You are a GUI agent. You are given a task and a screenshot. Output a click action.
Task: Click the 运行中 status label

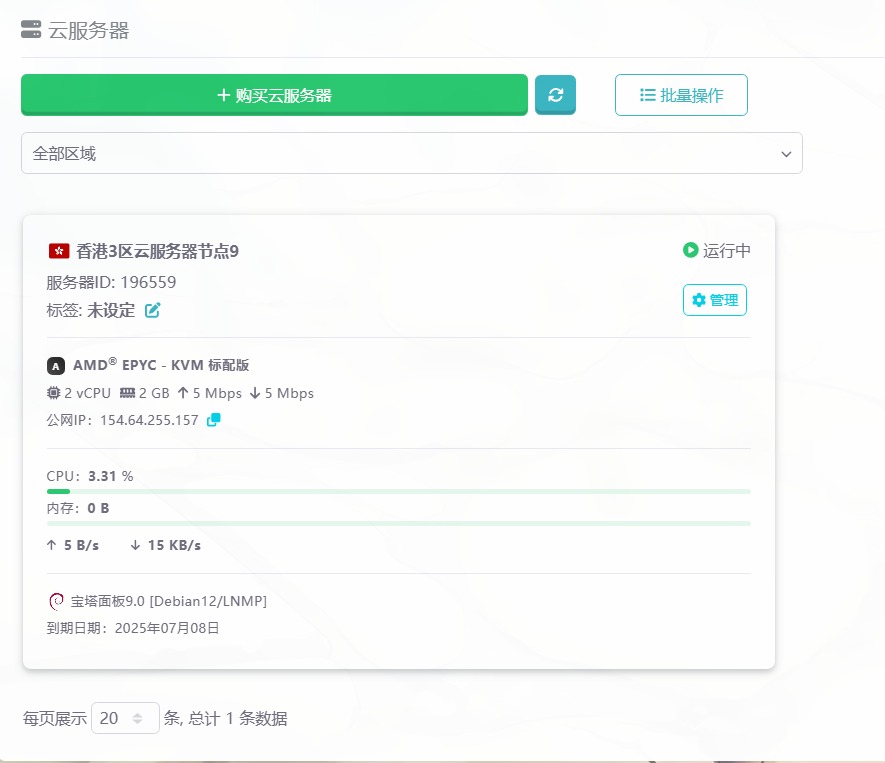click(x=726, y=250)
